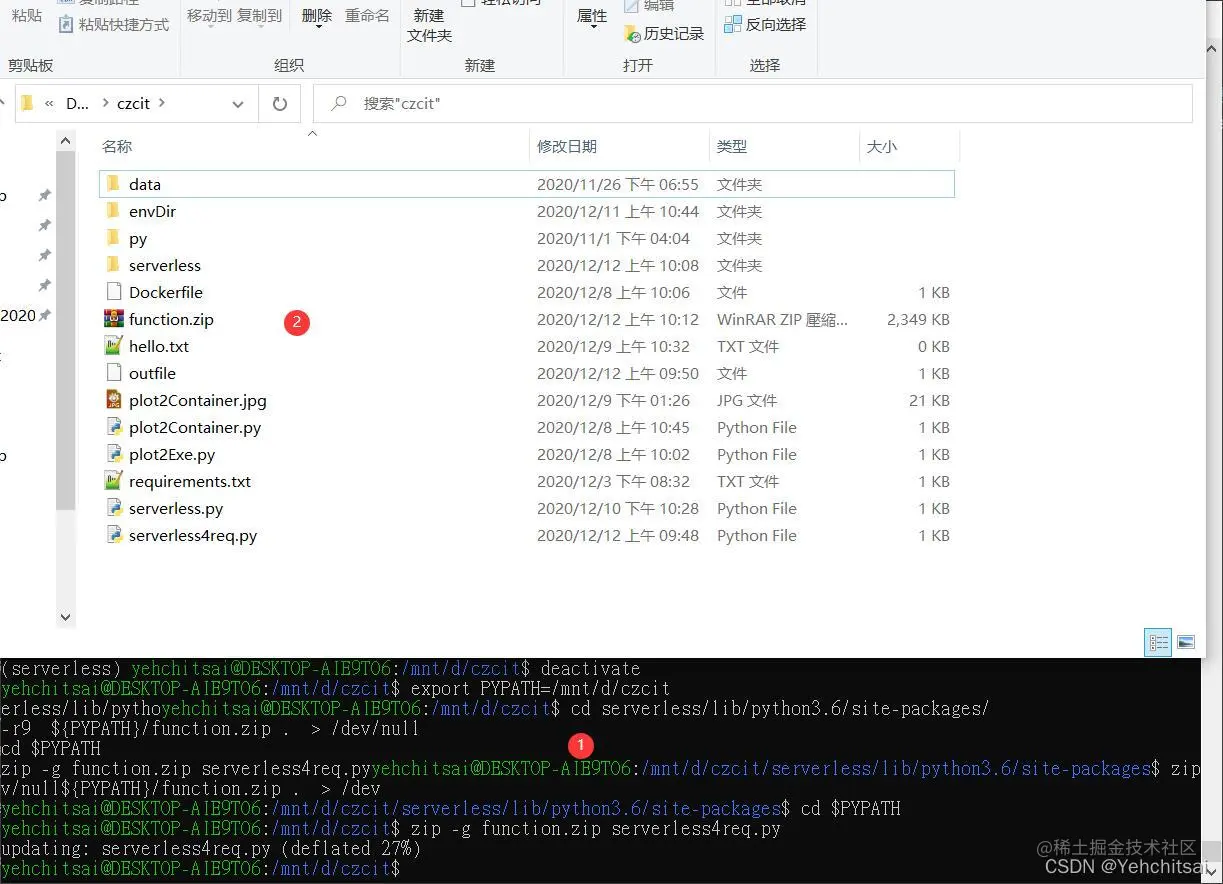
Task: Click the terminal line 'updating: serverless4req.py (deflated 27%)'
Action: [211, 848]
